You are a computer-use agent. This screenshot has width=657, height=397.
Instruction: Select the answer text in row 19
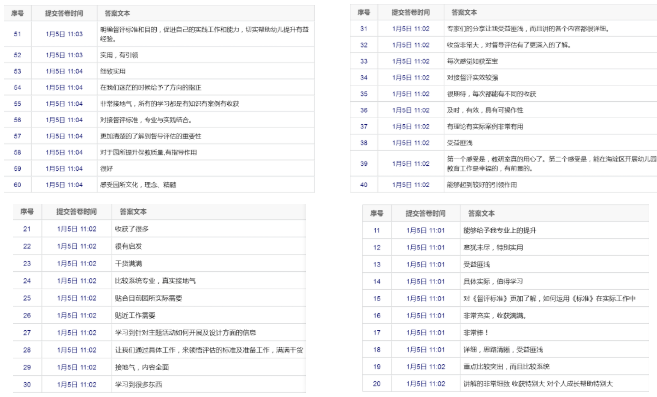(x=506, y=367)
